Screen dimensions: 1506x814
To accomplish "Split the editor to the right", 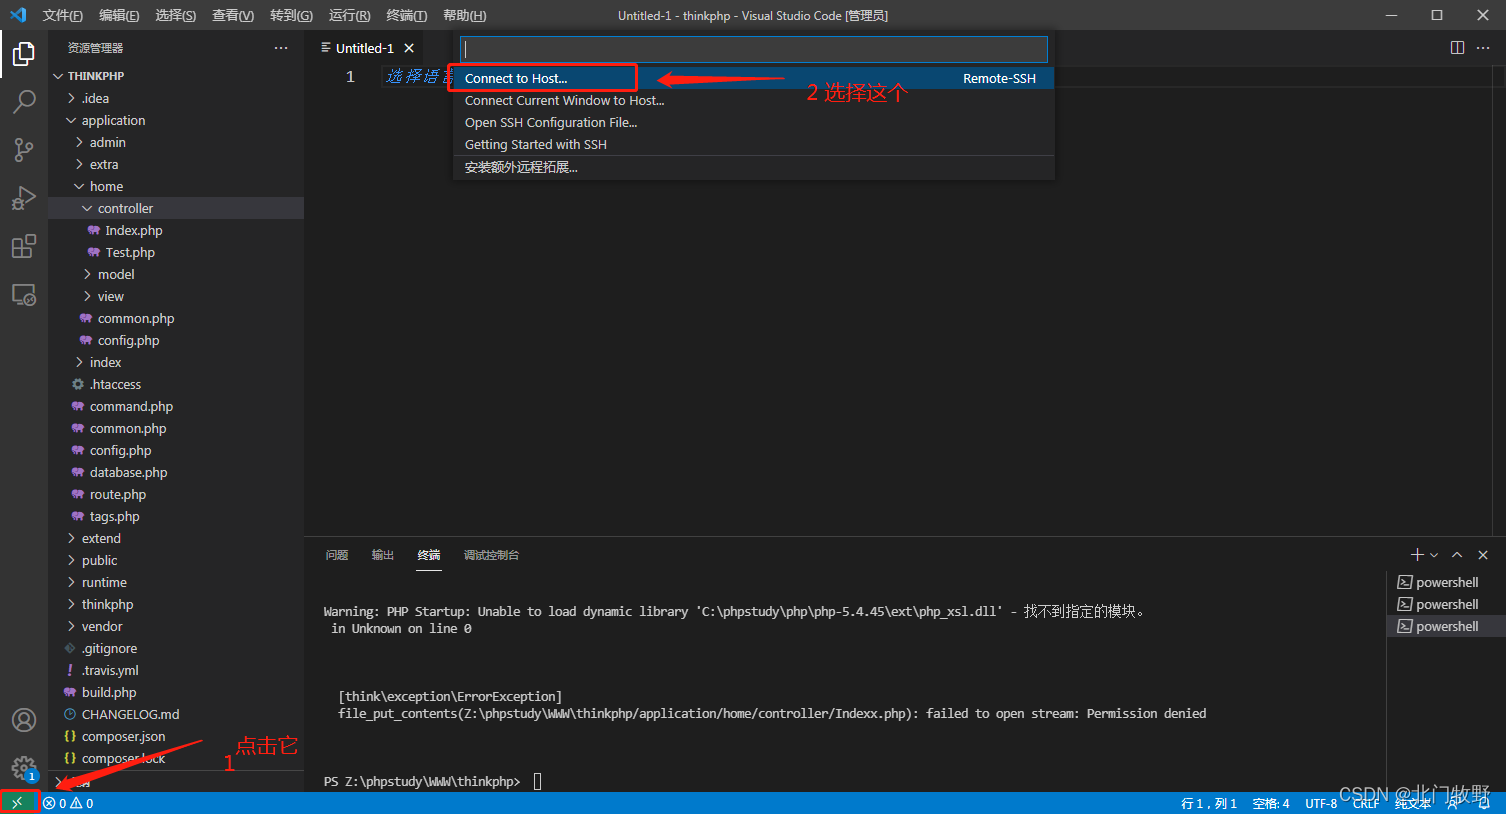I will [x=1457, y=48].
